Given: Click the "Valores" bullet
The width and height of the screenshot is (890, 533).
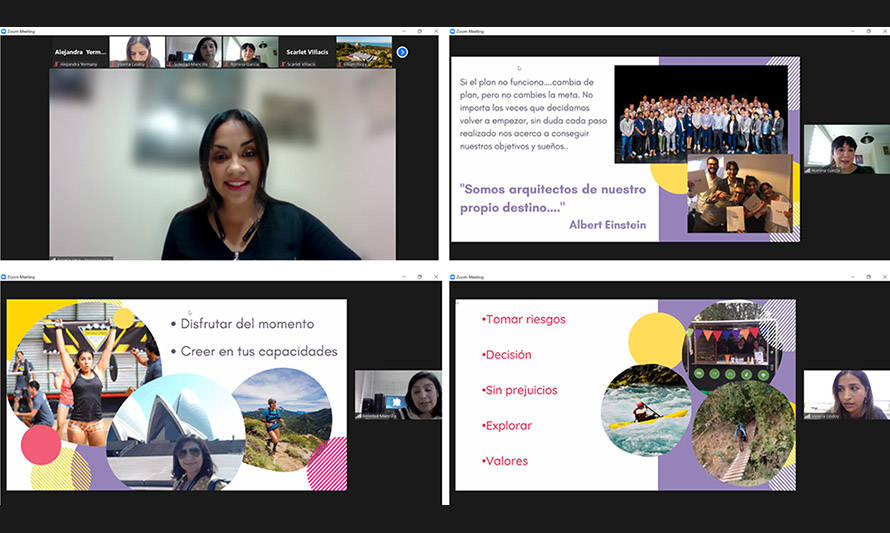Looking at the screenshot, I should 505,461.
